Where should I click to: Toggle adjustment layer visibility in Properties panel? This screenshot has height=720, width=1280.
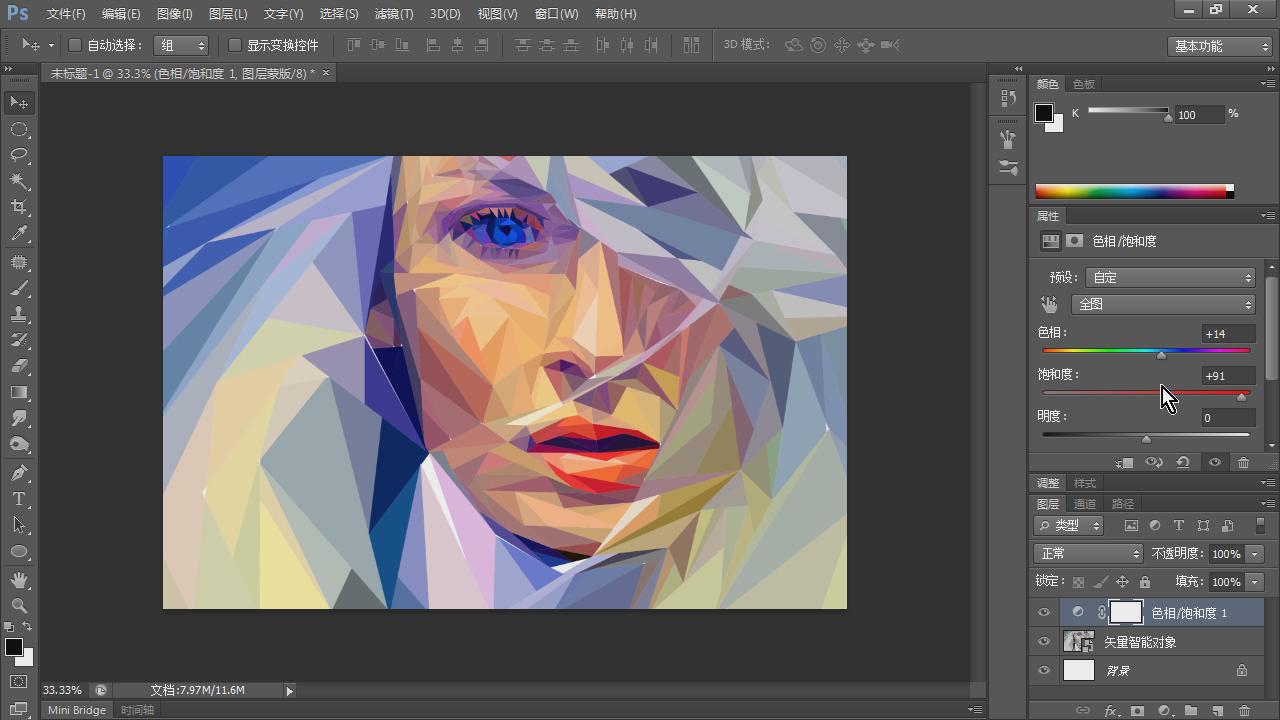[1215, 462]
